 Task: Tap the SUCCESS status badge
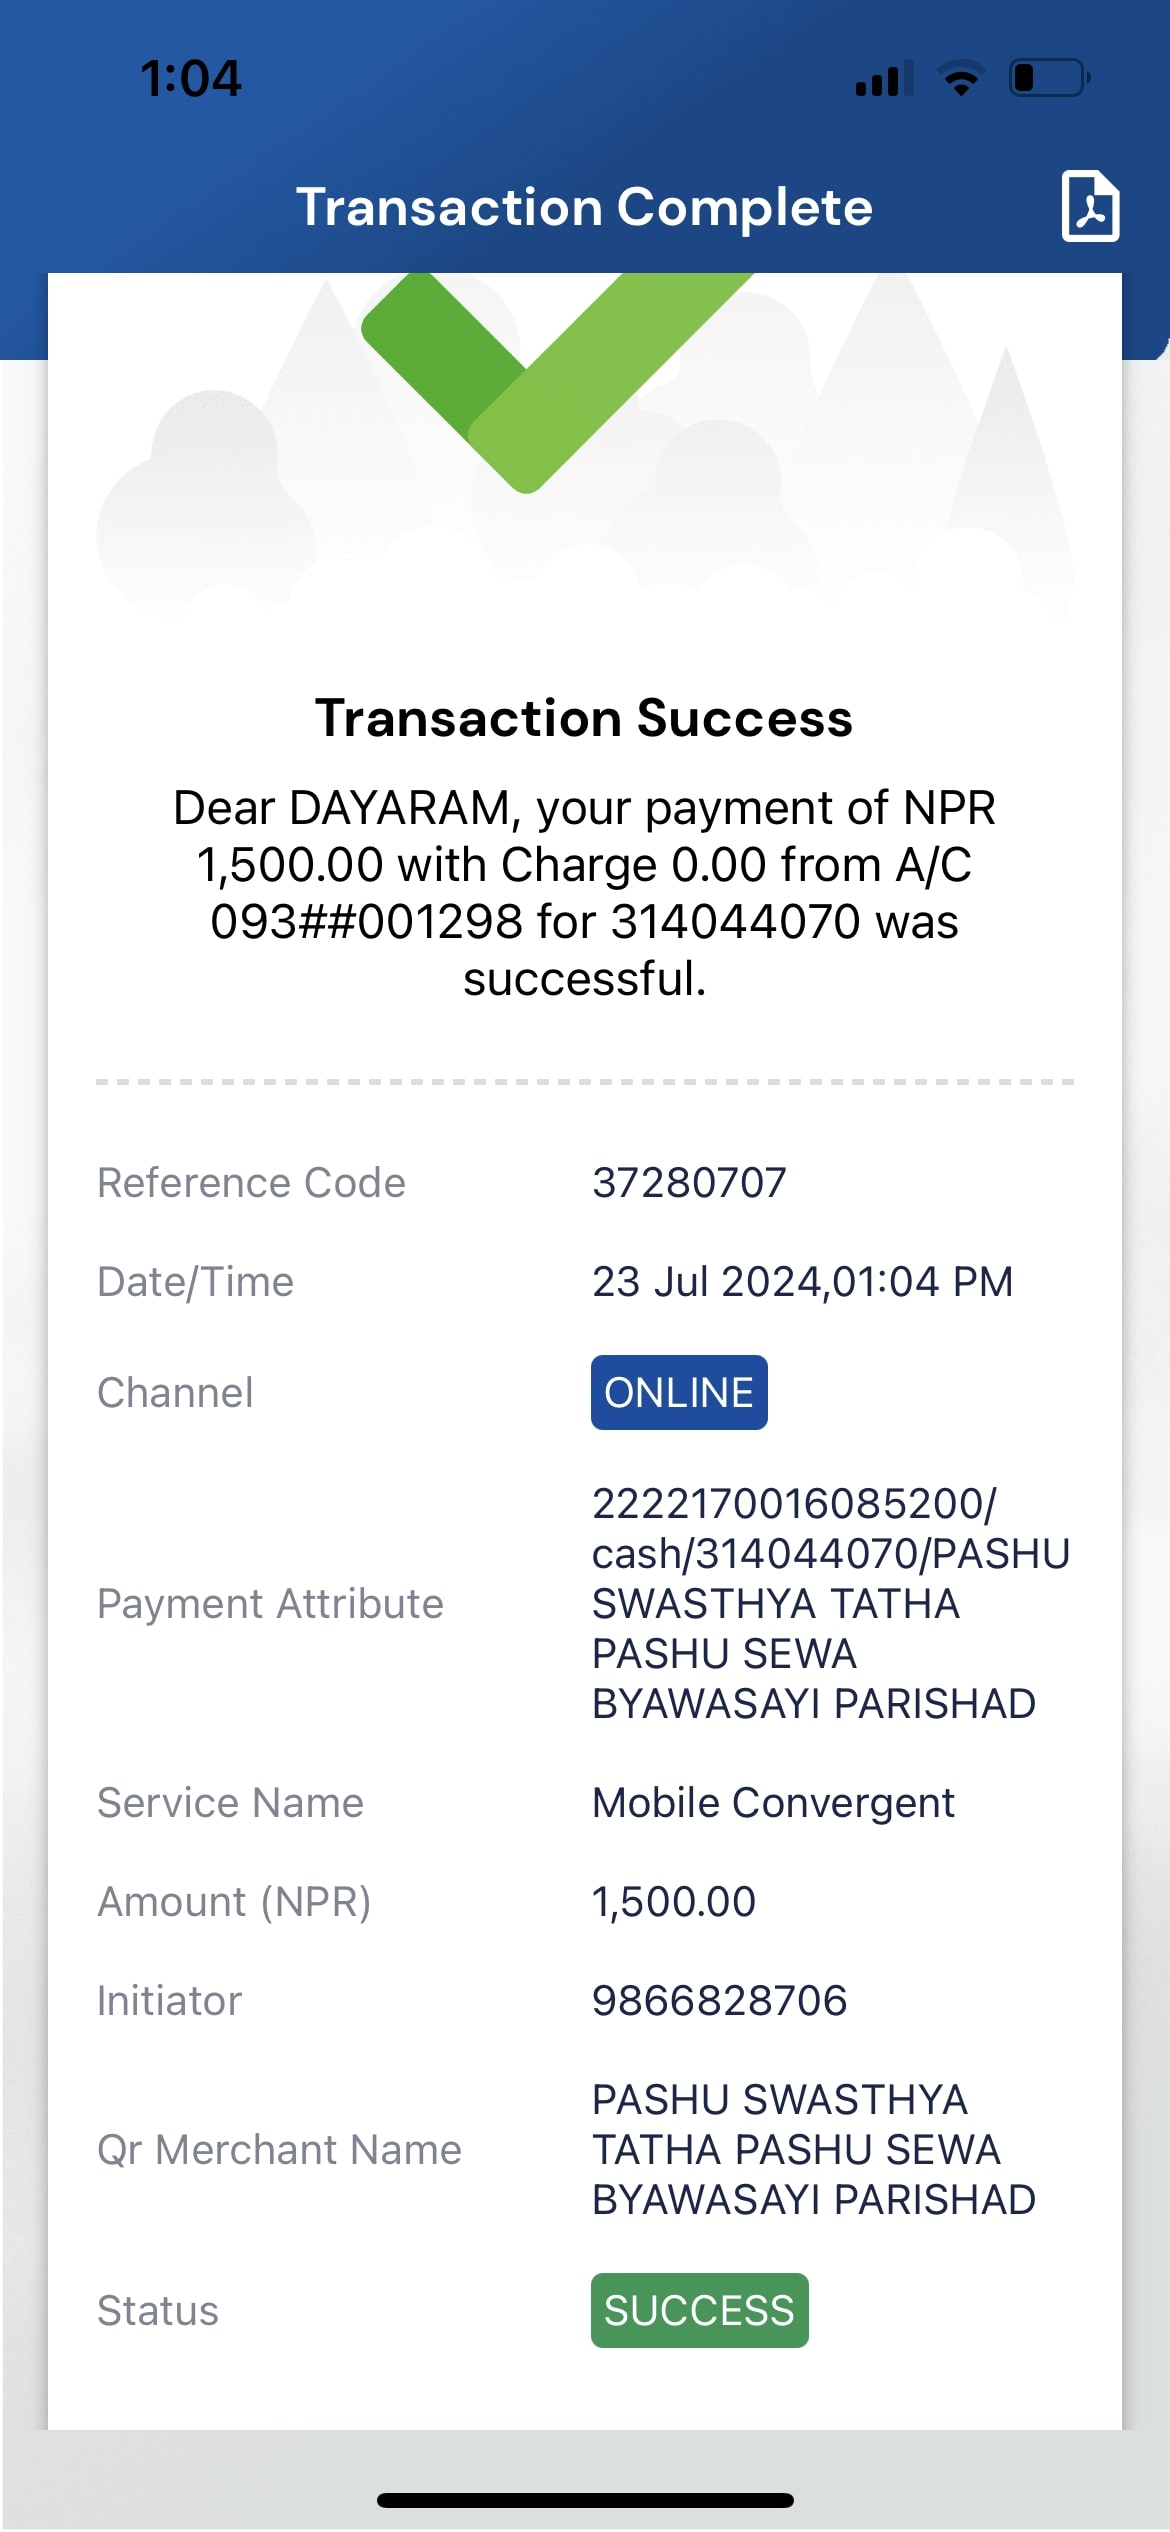(x=699, y=2310)
